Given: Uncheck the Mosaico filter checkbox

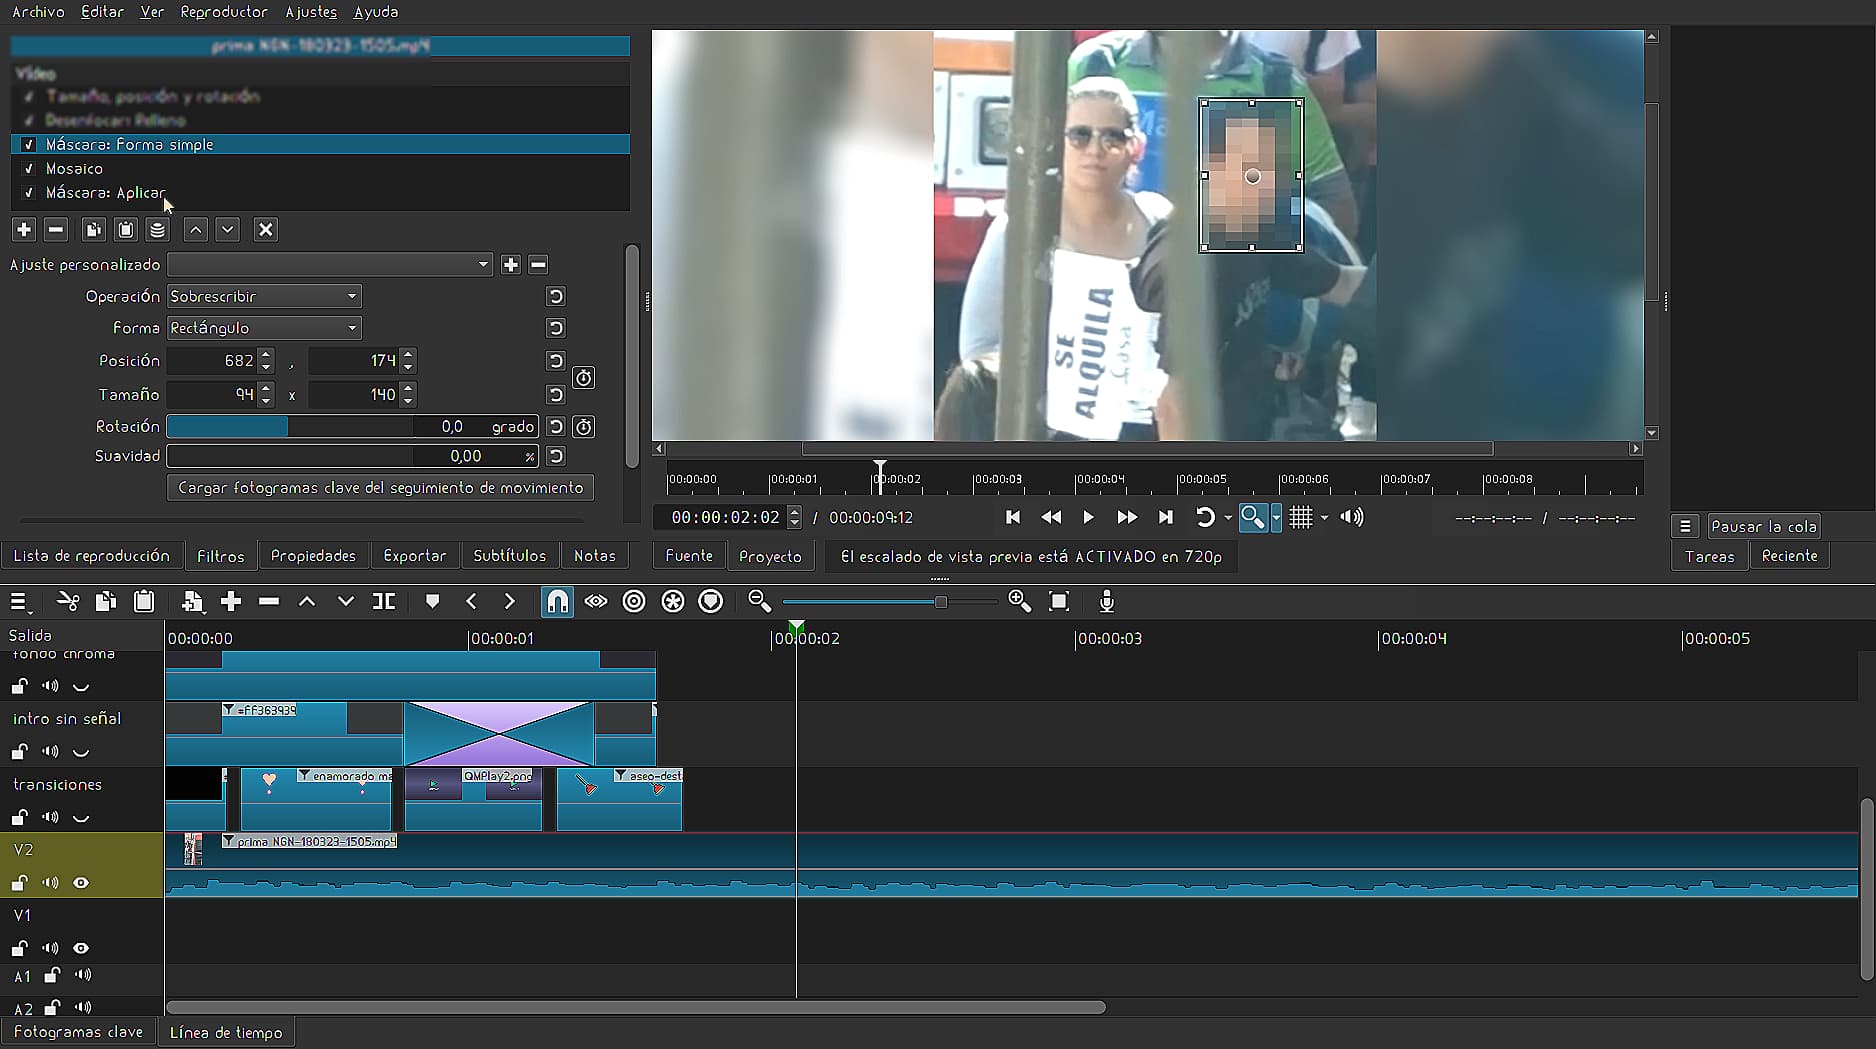Looking at the screenshot, I should click(29, 169).
